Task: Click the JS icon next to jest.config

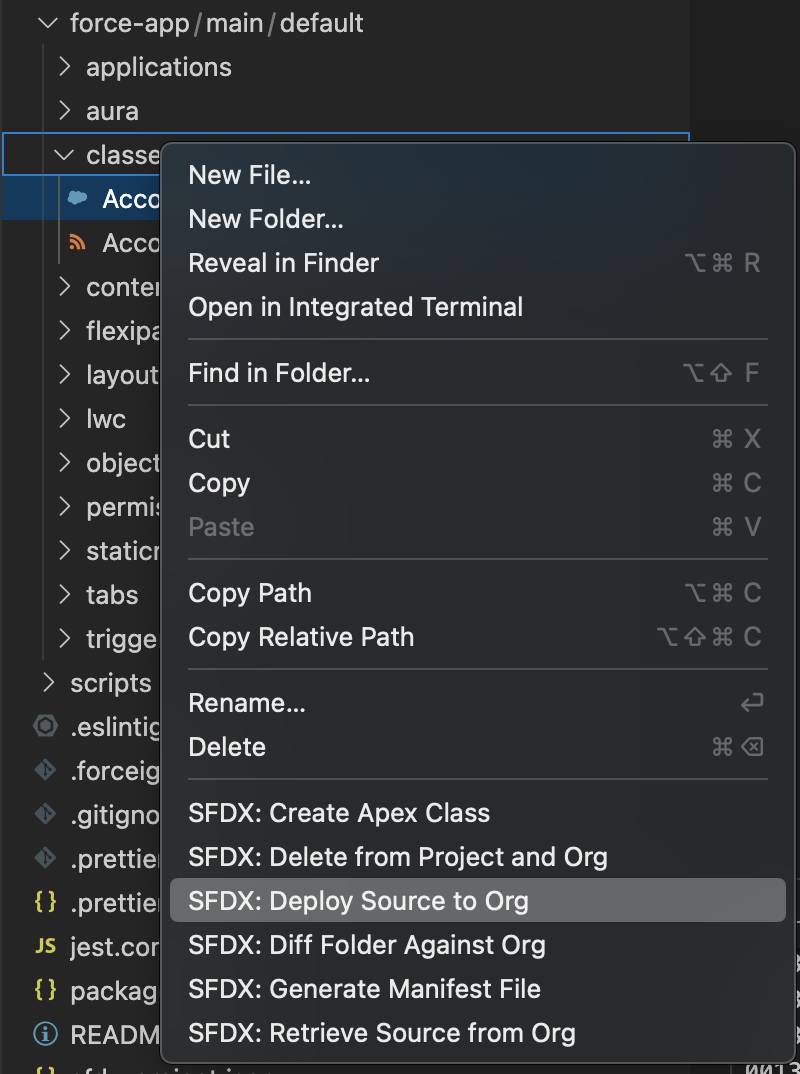Action: coord(44,947)
